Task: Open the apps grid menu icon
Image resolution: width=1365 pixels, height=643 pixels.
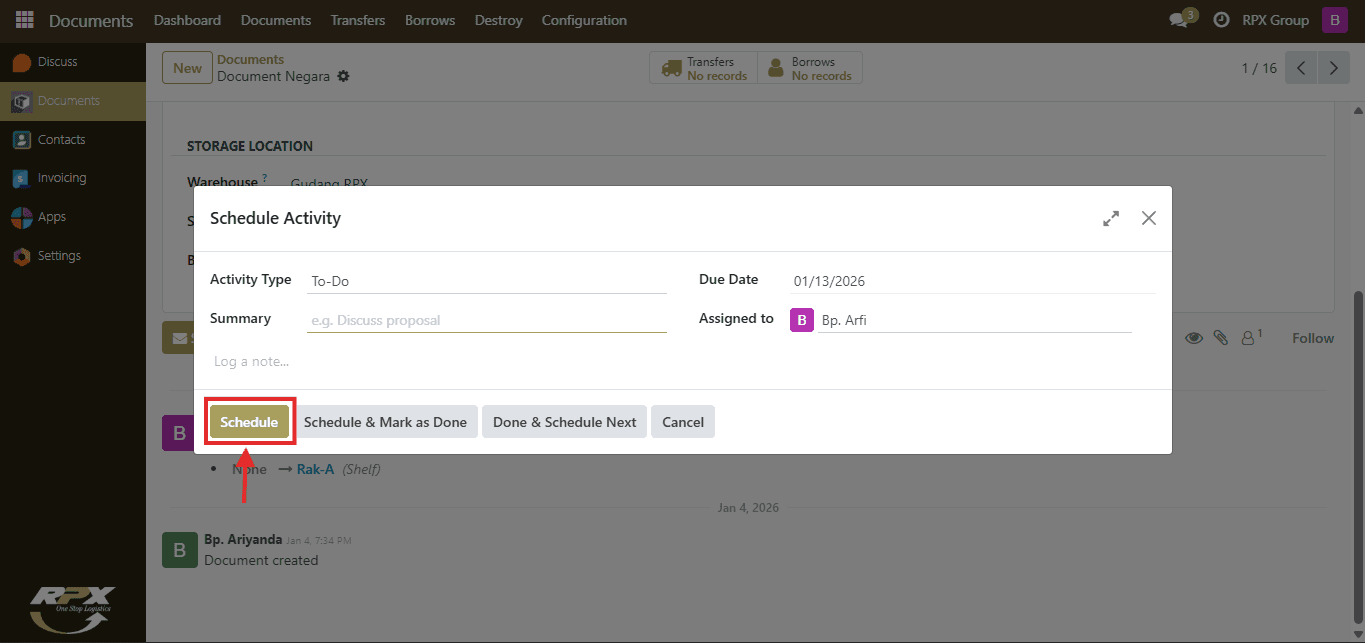Action: (x=24, y=20)
